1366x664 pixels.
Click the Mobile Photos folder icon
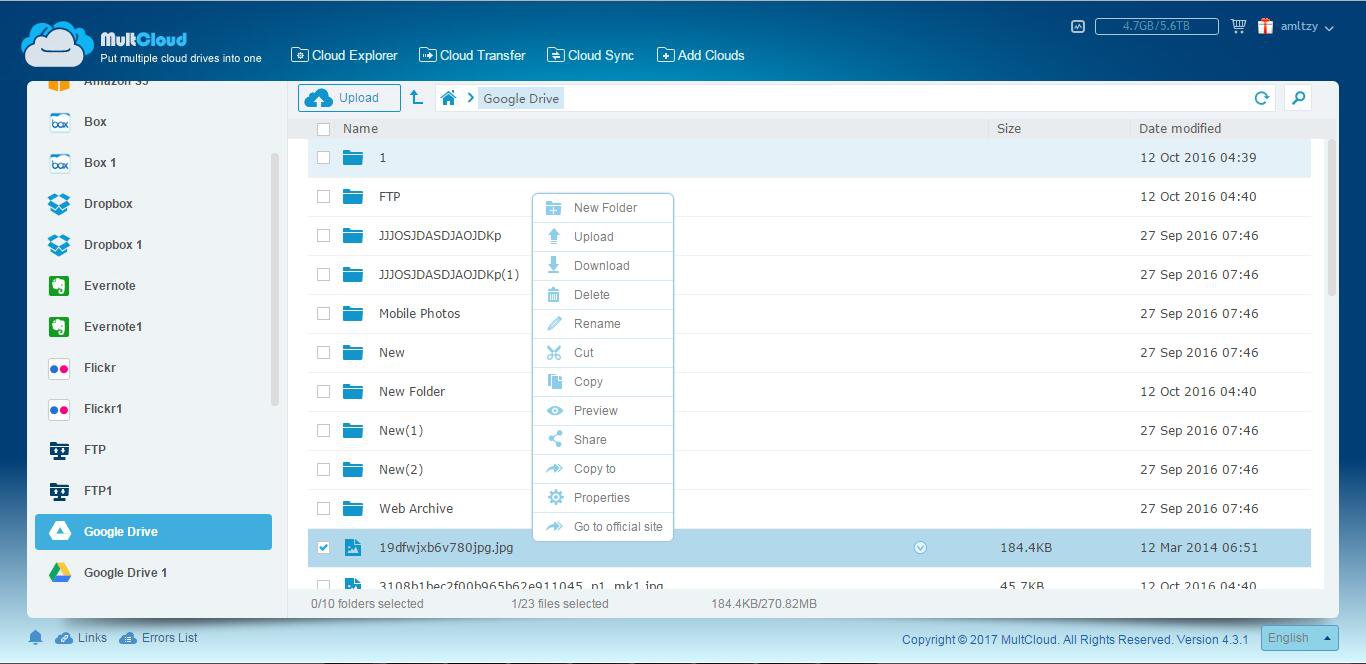(x=352, y=313)
